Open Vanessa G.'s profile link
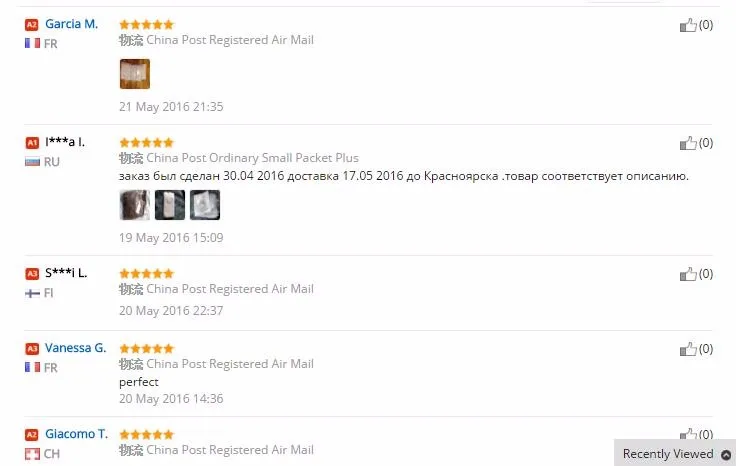This screenshot has height=466, width=736. coord(76,348)
